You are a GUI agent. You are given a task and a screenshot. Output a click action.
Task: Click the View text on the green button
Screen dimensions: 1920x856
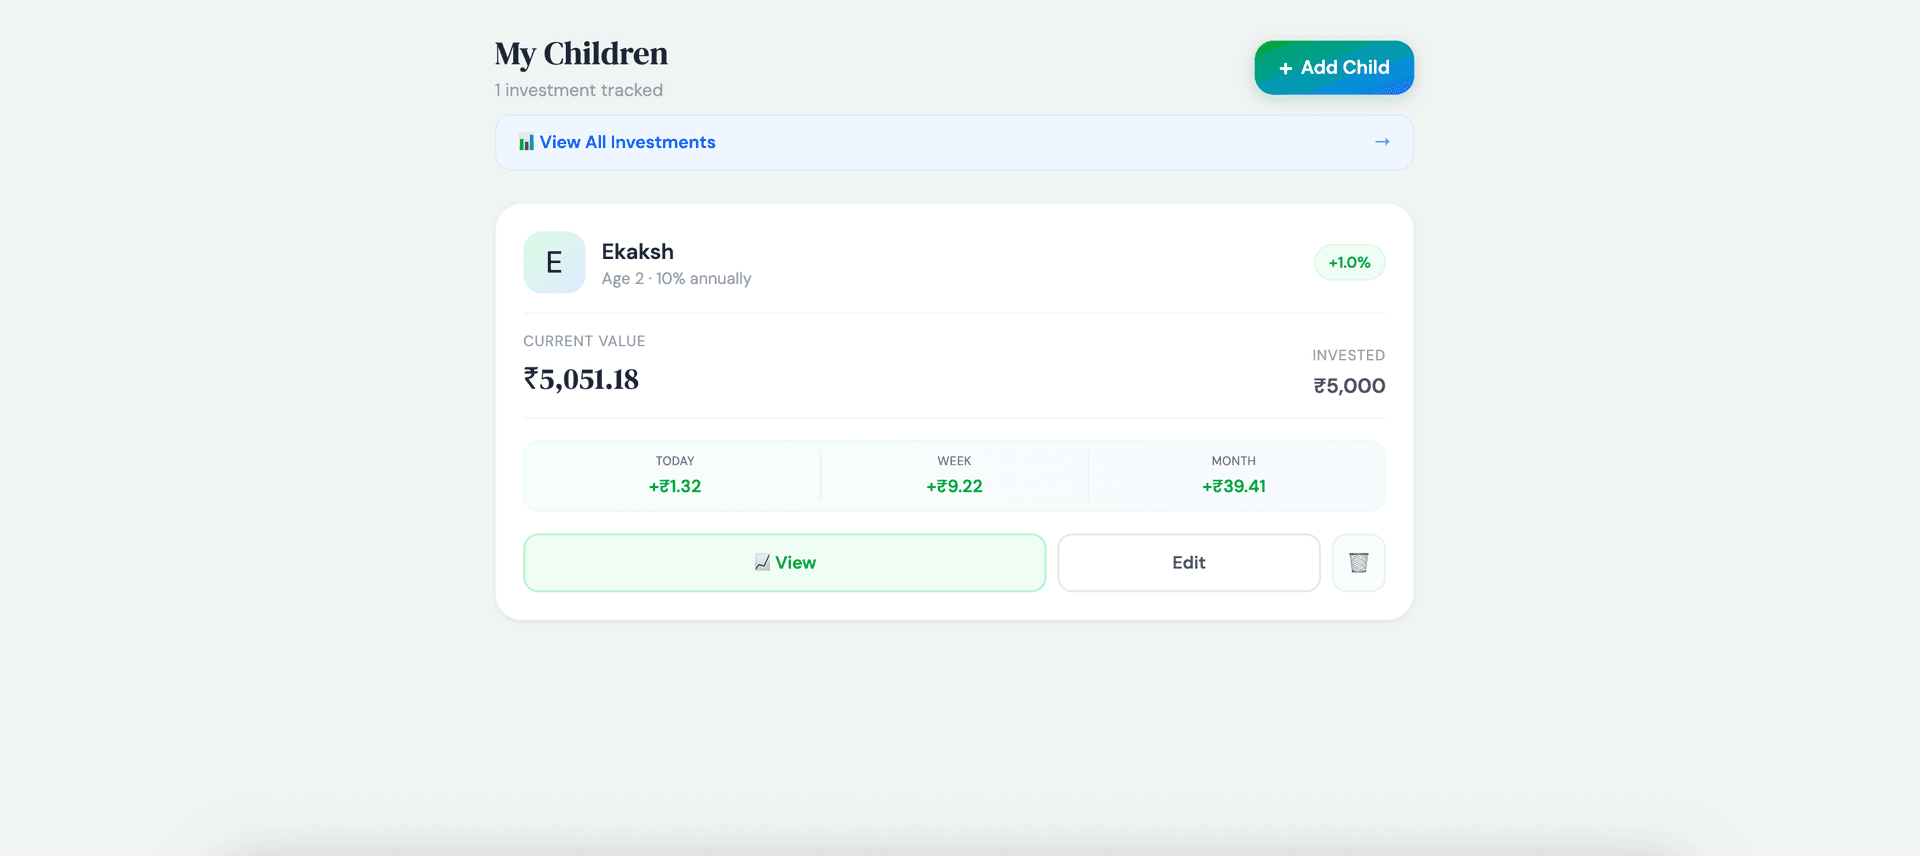[796, 563]
